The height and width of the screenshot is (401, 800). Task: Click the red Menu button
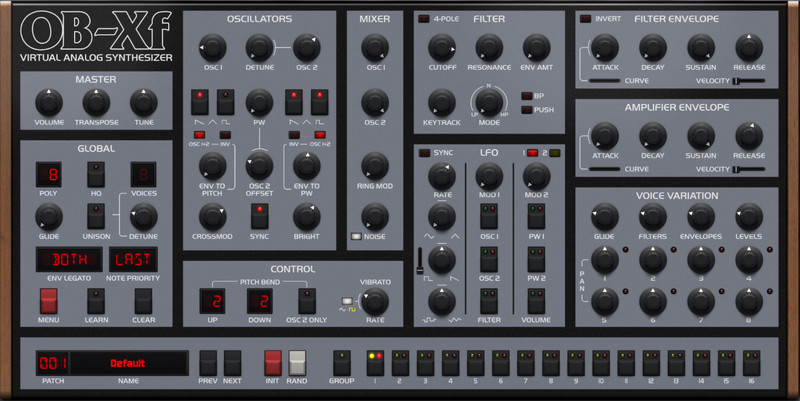(49, 301)
